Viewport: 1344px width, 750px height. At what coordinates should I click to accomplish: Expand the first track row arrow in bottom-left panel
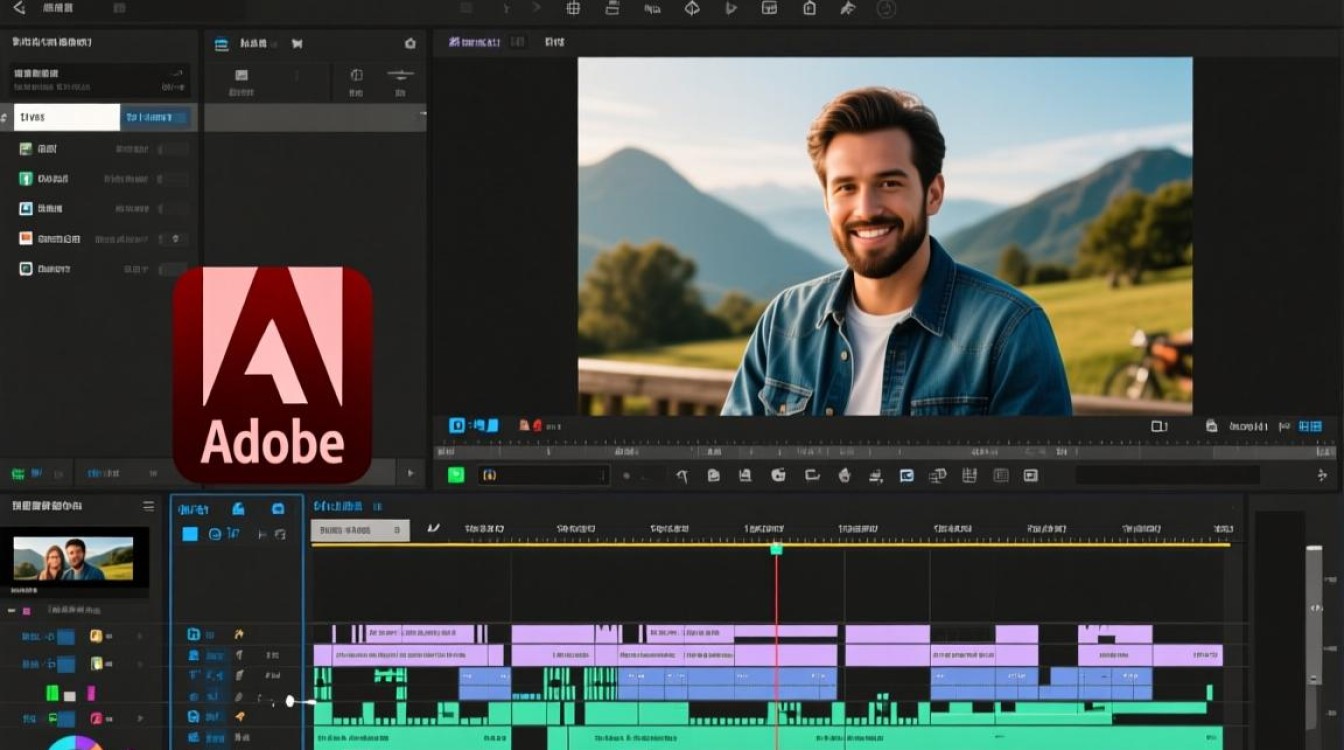click(x=140, y=636)
